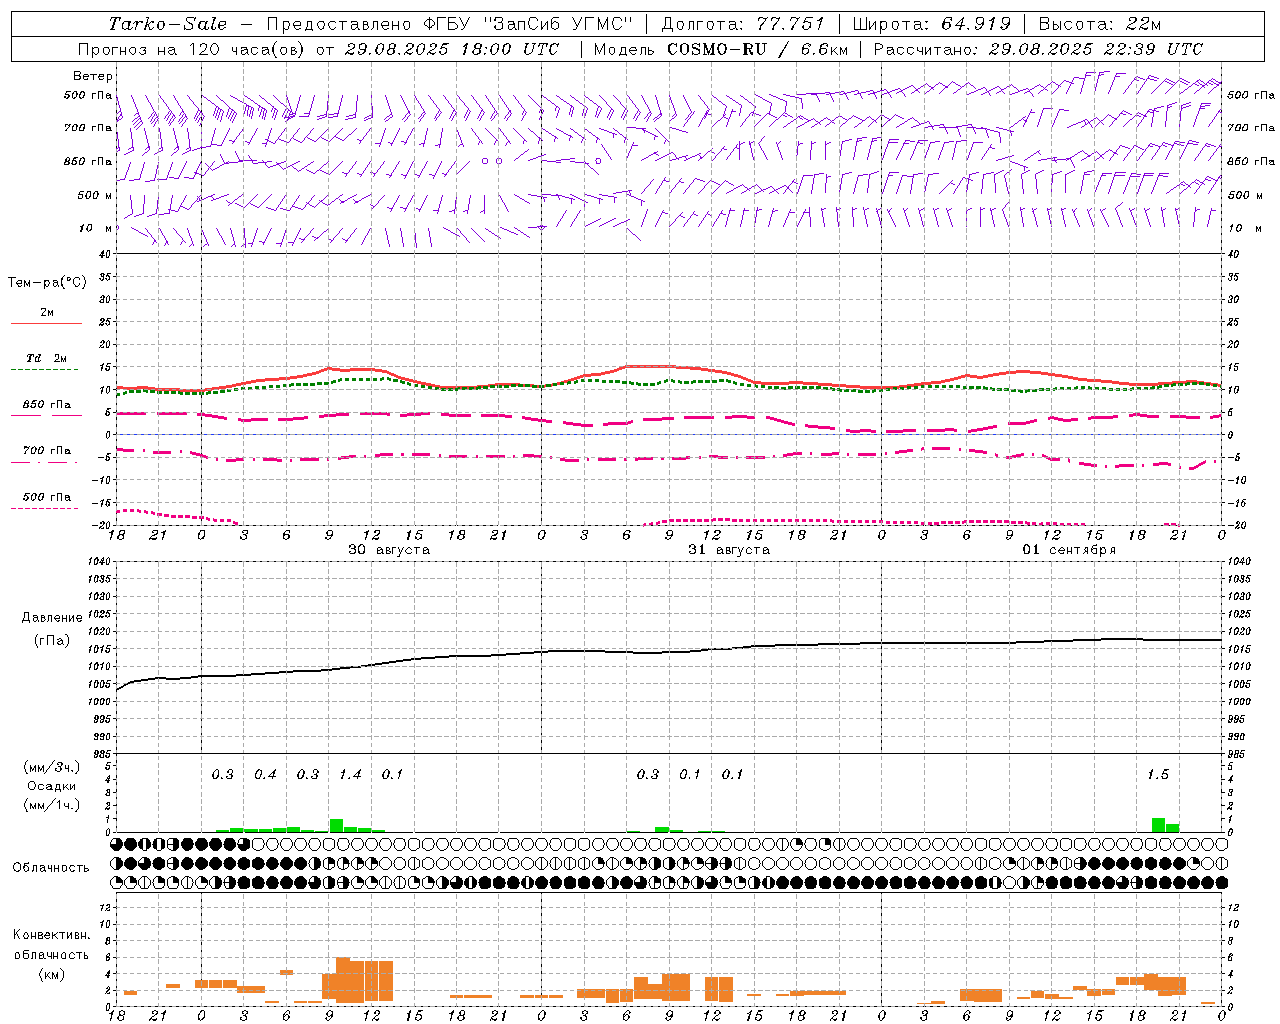Click the Tarko-Sale station title
The height and width of the screenshot is (1024, 1280).
pyautogui.click(x=168, y=24)
